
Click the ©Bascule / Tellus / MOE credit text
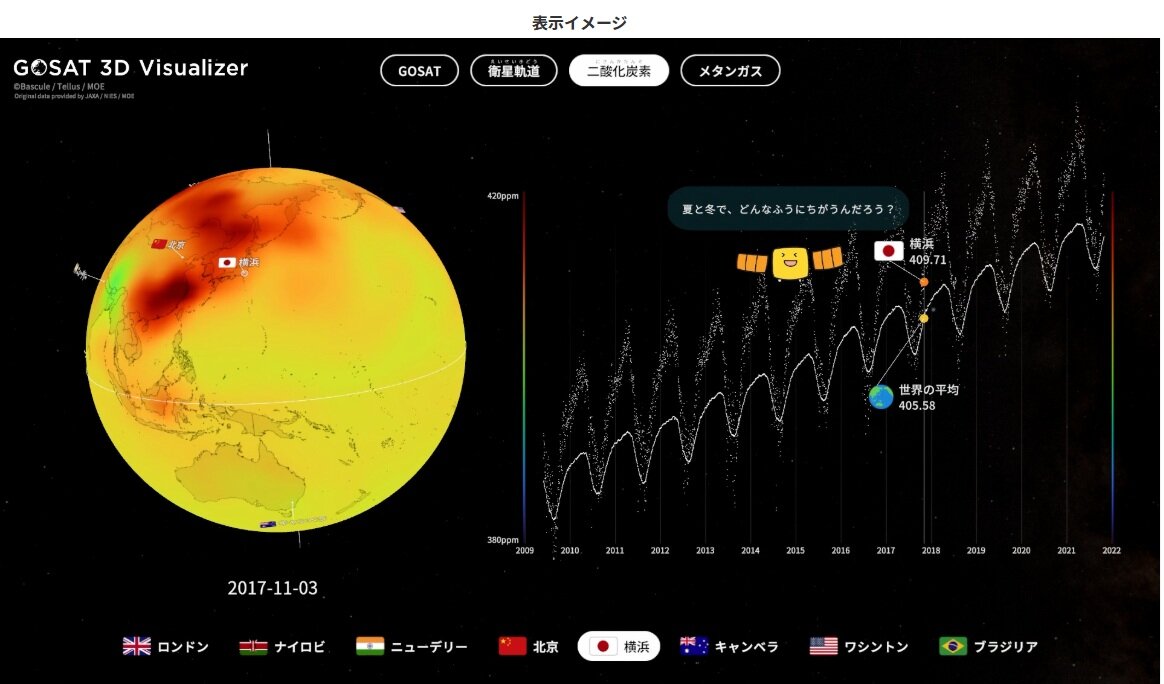[59, 86]
